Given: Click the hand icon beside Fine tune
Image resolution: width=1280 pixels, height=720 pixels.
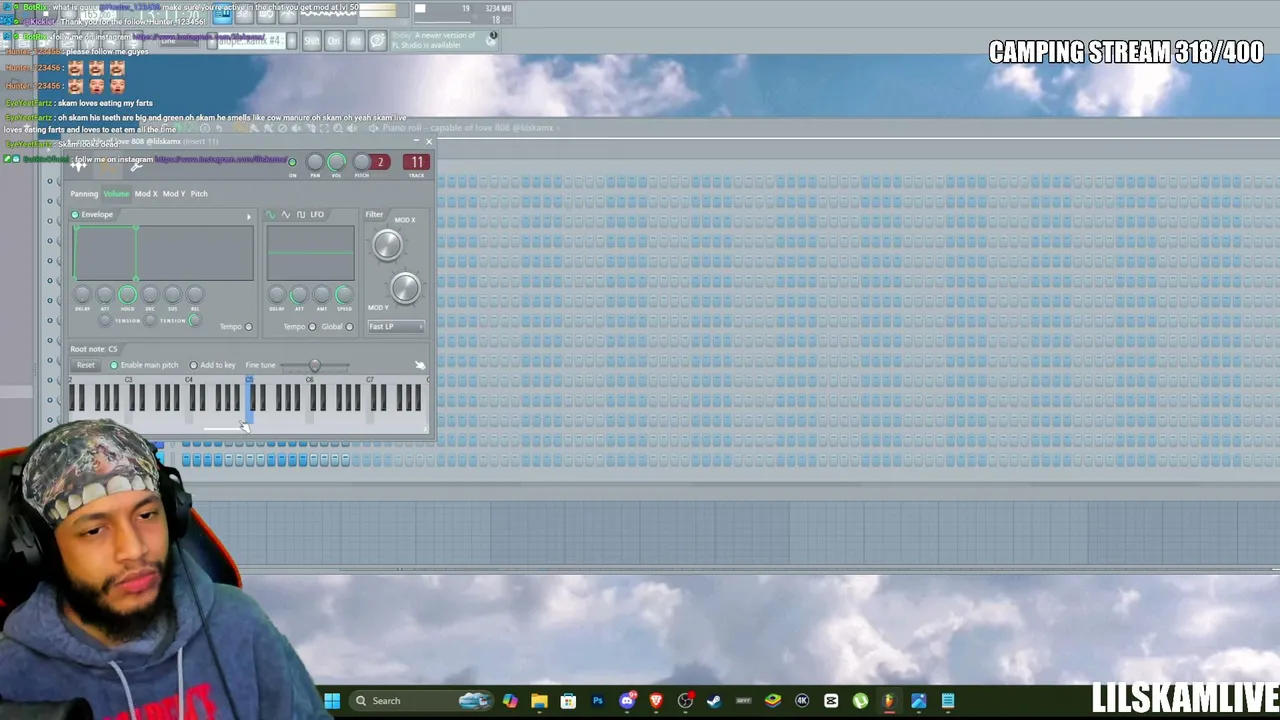Looking at the screenshot, I should [x=420, y=365].
